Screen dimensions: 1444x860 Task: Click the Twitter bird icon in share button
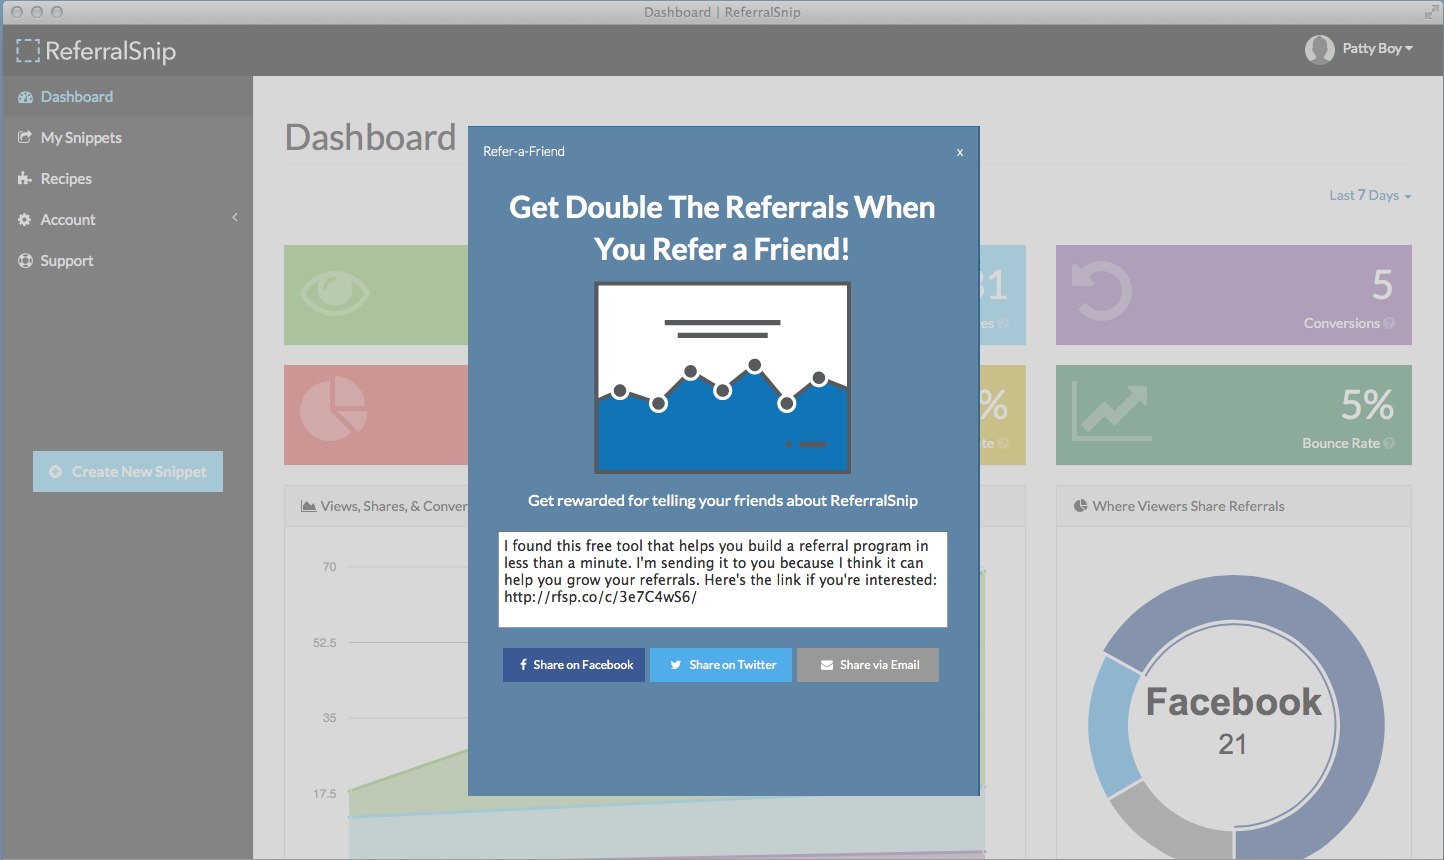click(x=676, y=665)
